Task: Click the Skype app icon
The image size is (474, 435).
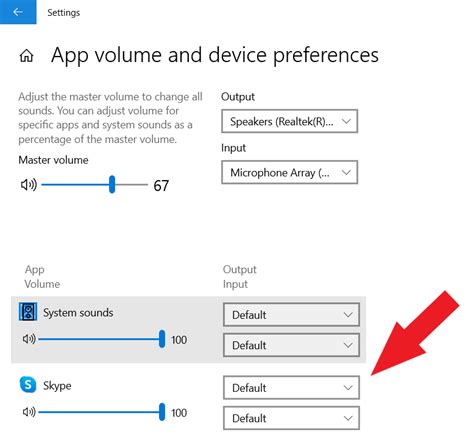Action: (28, 385)
